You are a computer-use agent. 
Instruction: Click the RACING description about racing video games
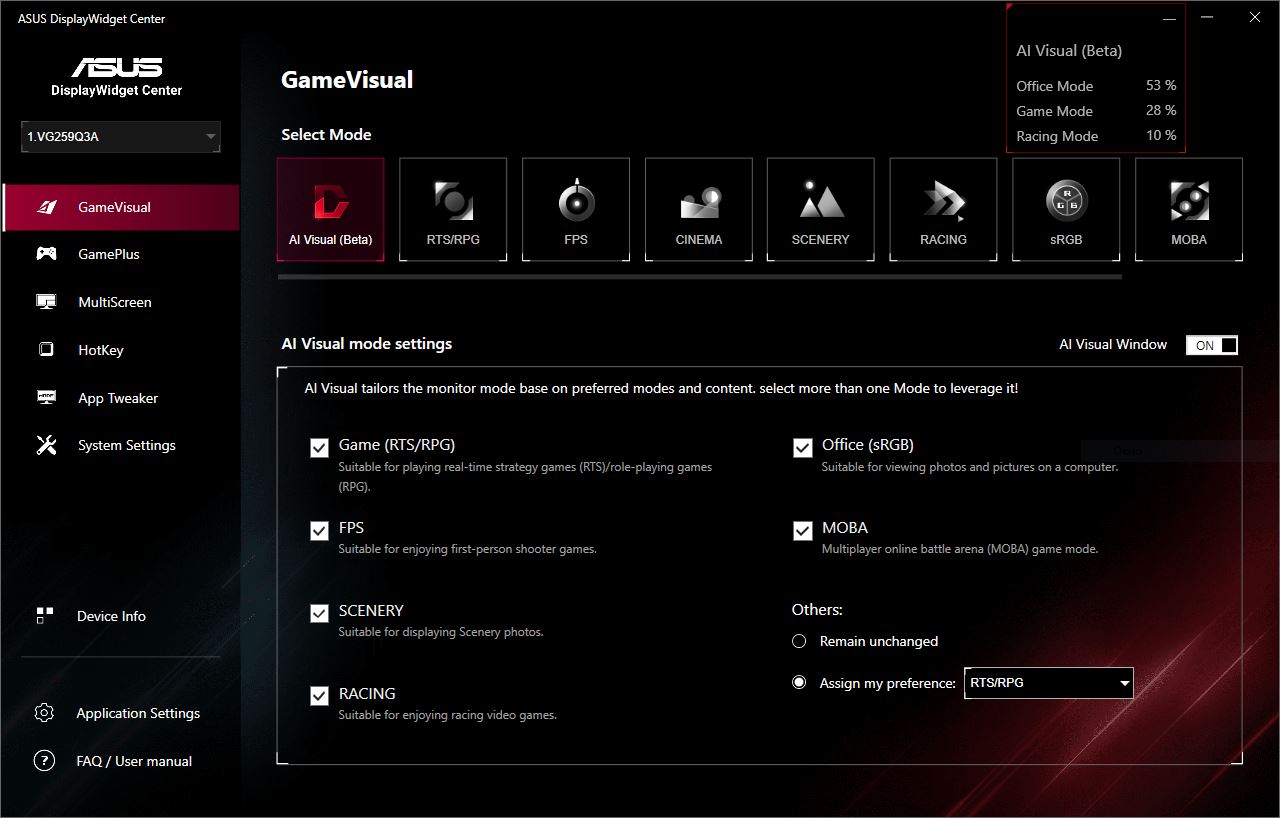(447, 715)
